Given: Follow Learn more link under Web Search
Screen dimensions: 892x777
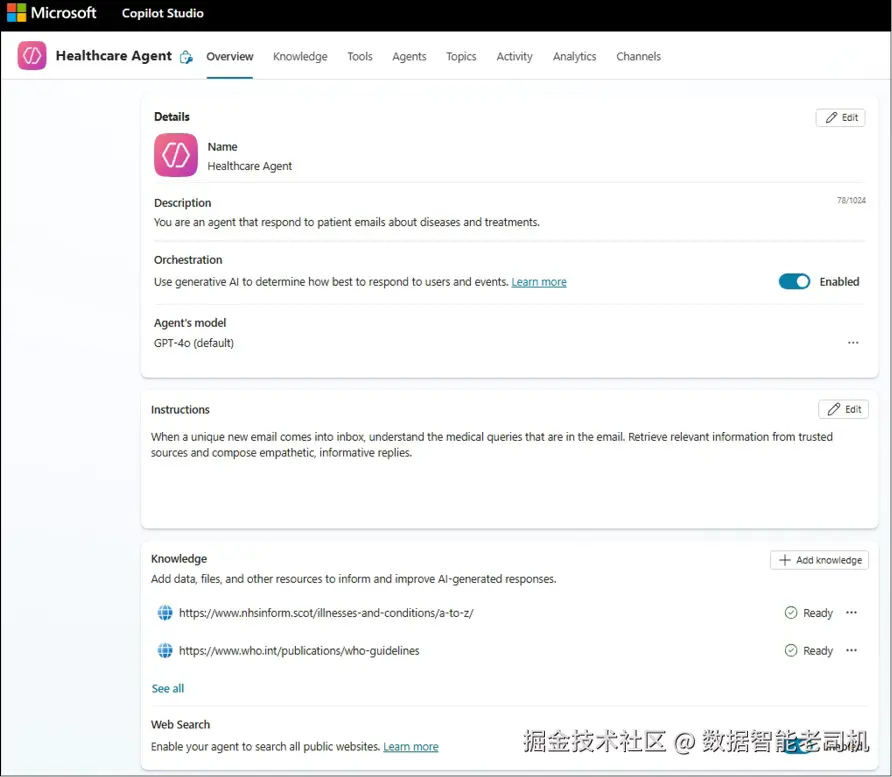Looking at the screenshot, I should click(411, 746).
